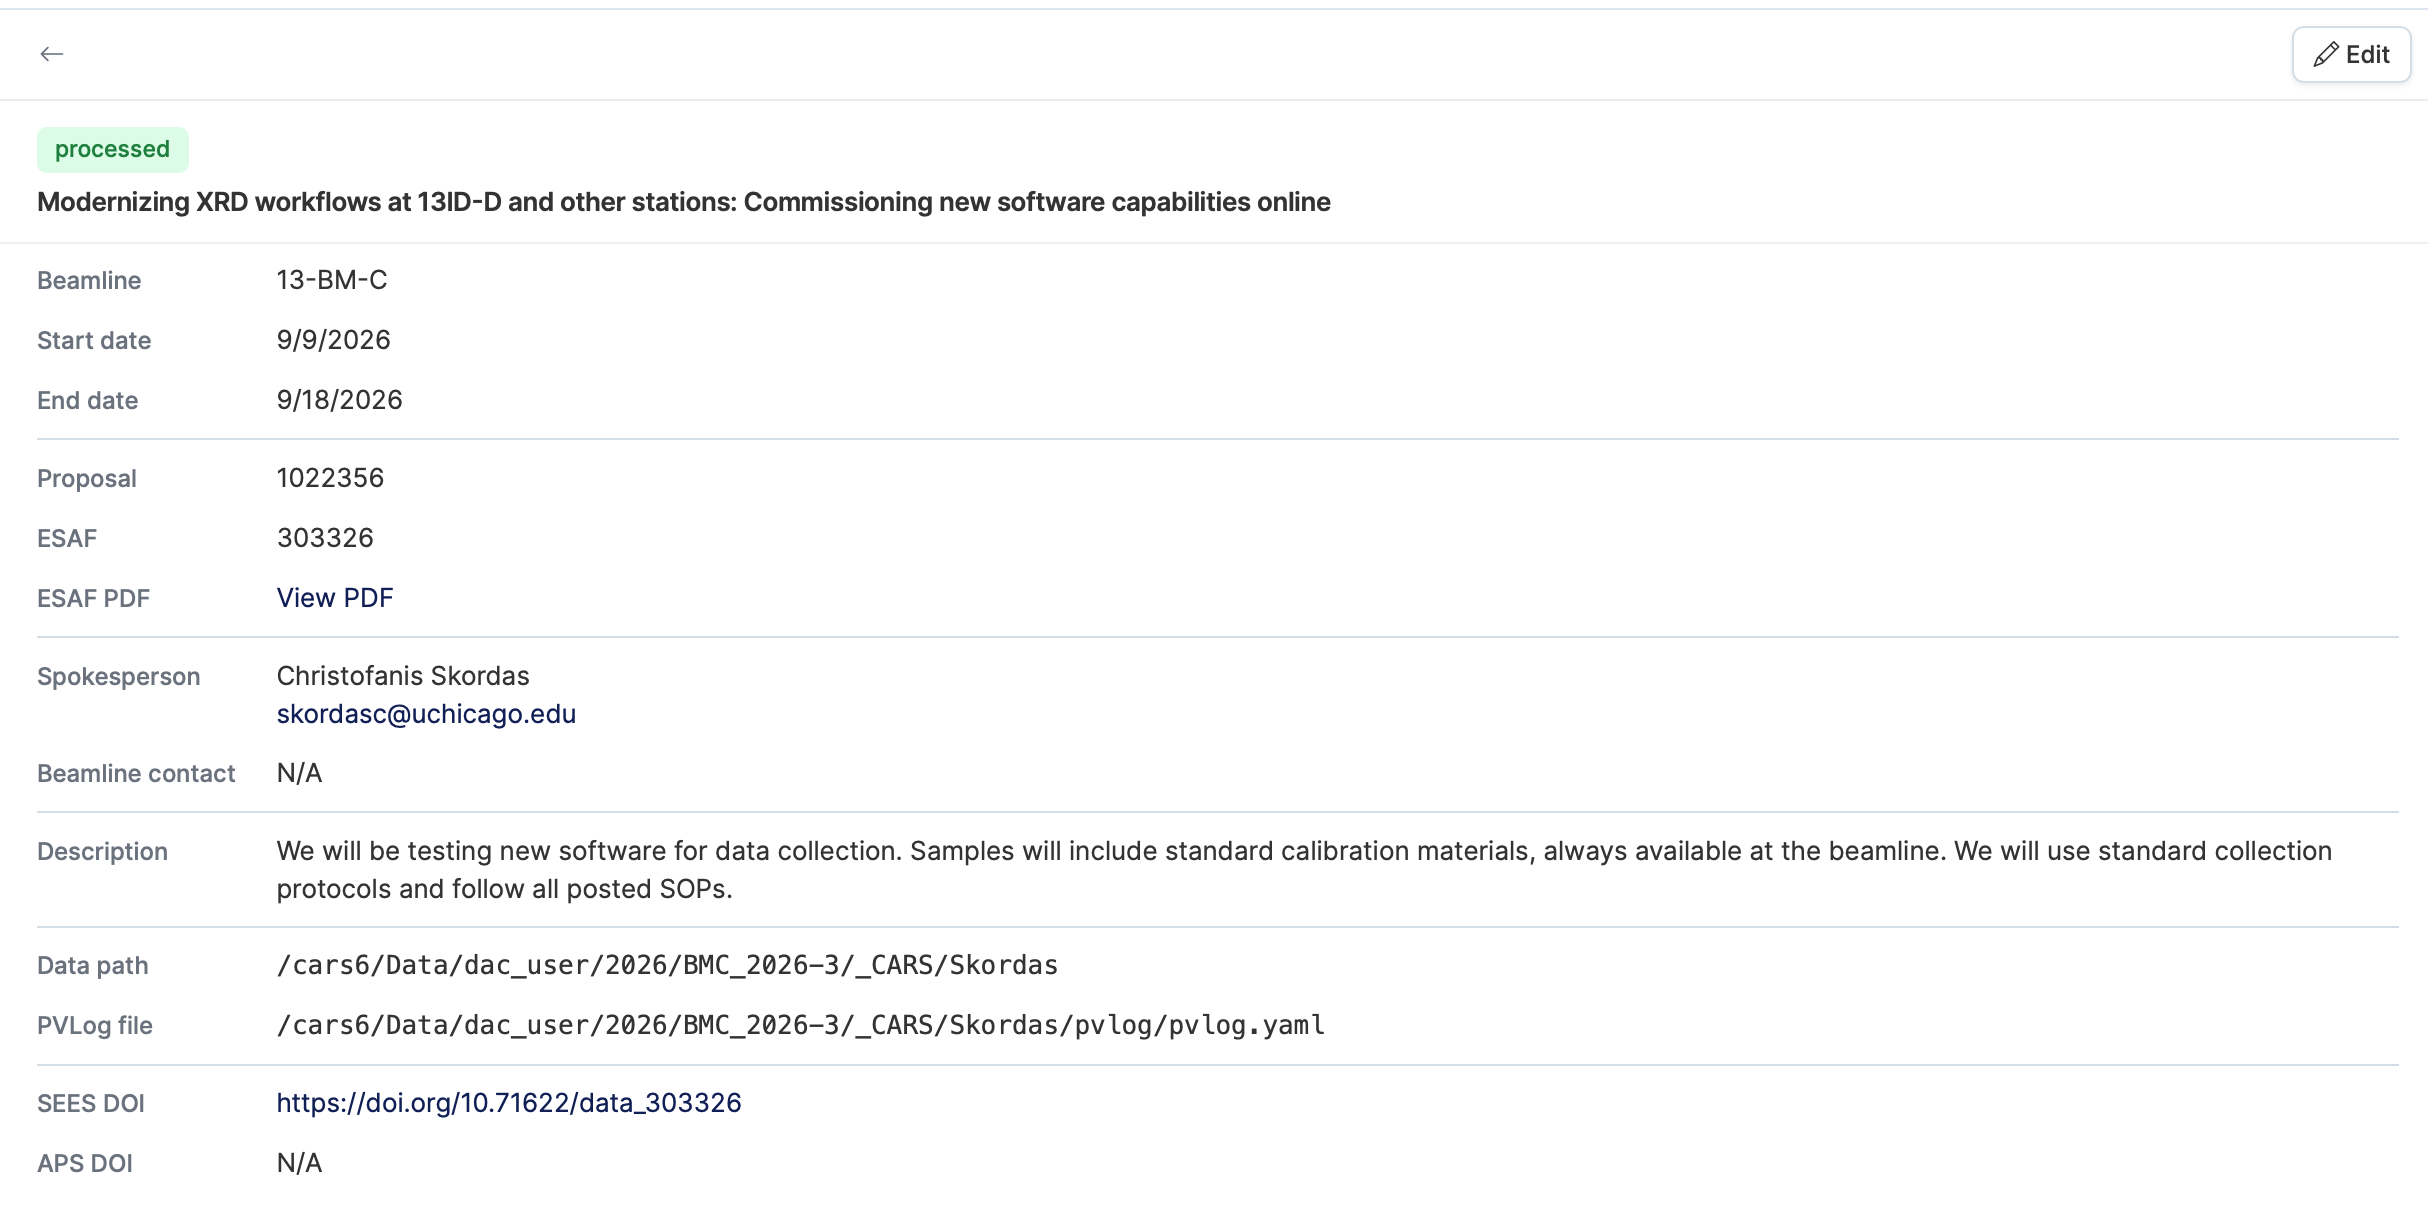Click the PVLog file path pvlog.yaml
This screenshot has height=1208, width=2428.
[801, 1025]
